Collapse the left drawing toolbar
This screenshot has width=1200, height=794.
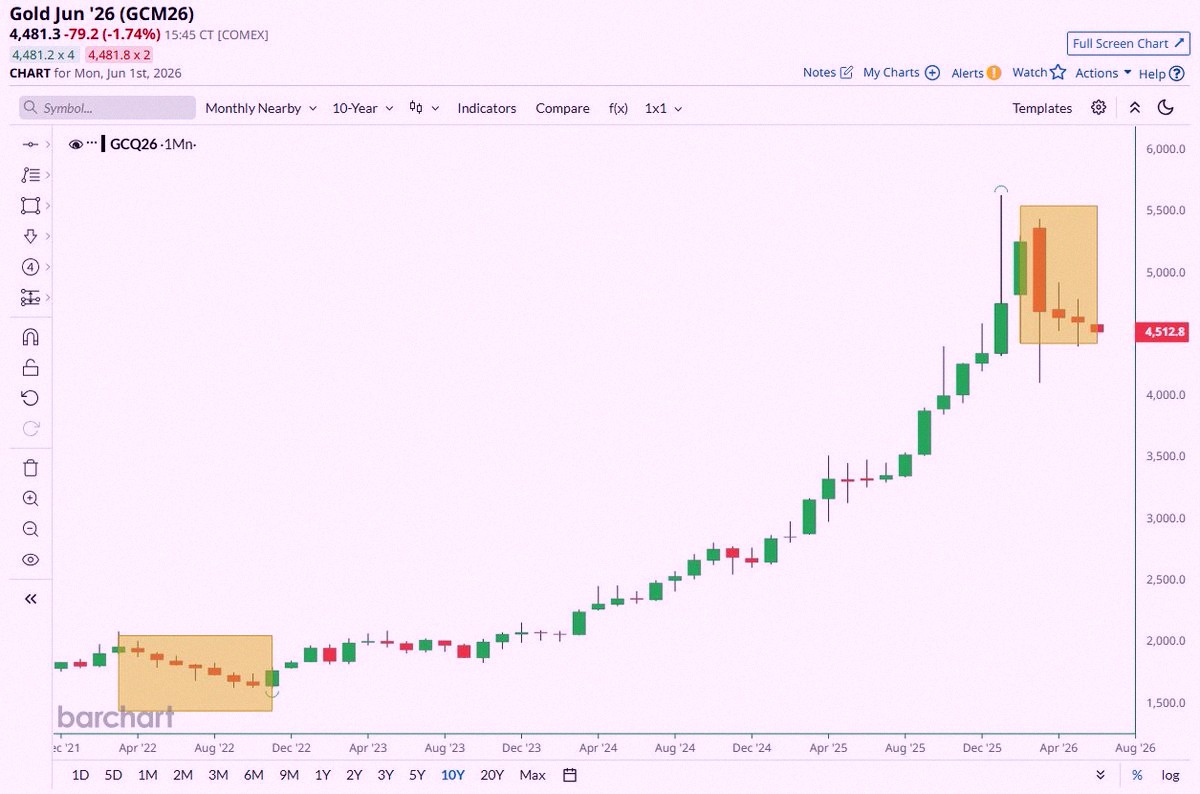click(x=30, y=598)
